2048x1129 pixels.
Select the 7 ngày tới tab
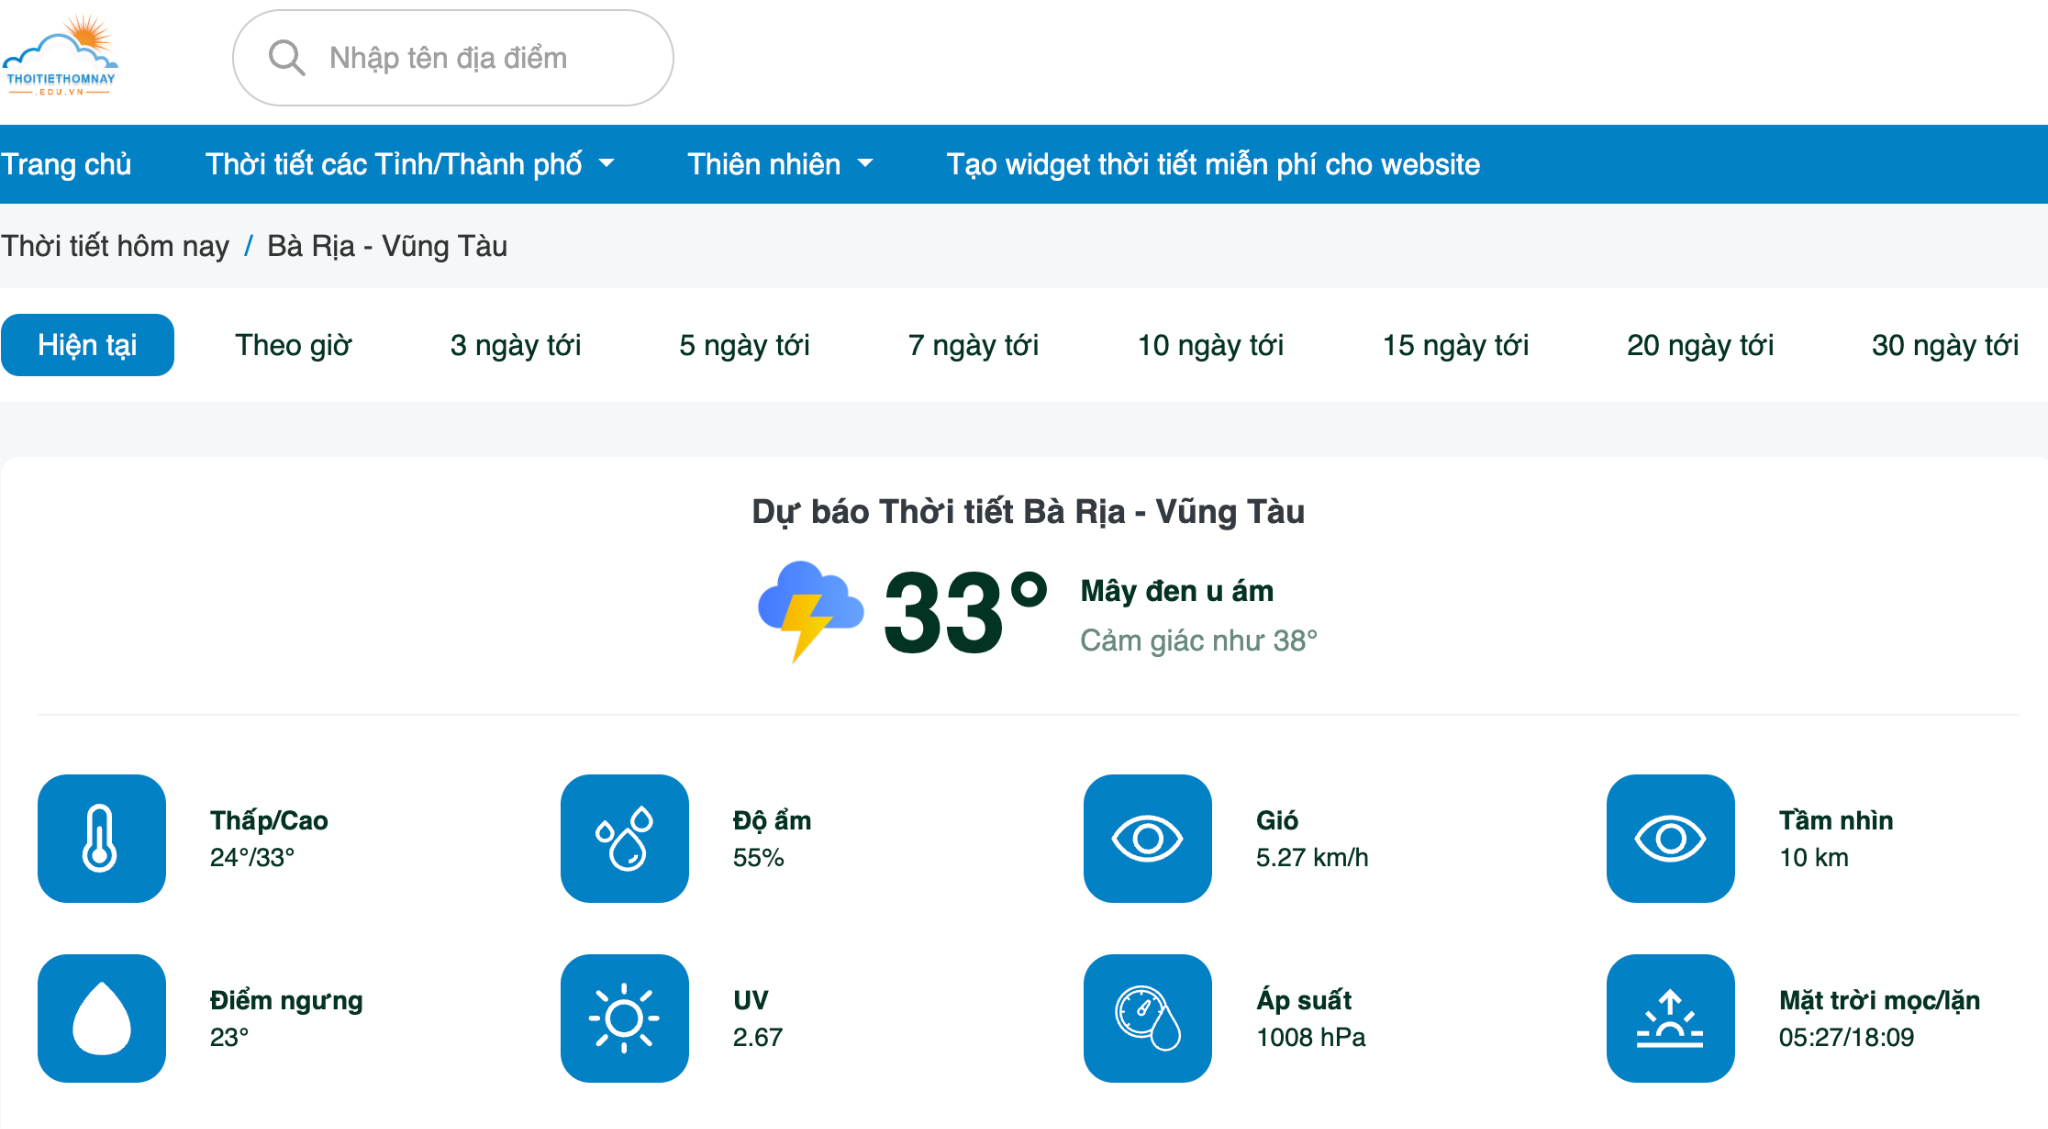click(973, 345)
